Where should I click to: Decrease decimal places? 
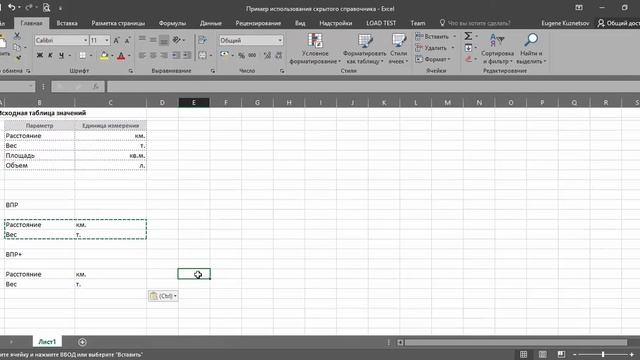coord(278,56)
